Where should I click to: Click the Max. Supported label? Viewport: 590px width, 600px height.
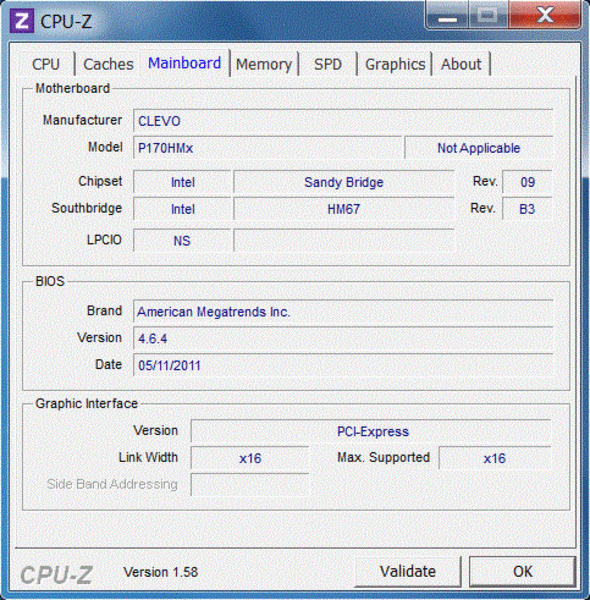[x=383, y=457]
